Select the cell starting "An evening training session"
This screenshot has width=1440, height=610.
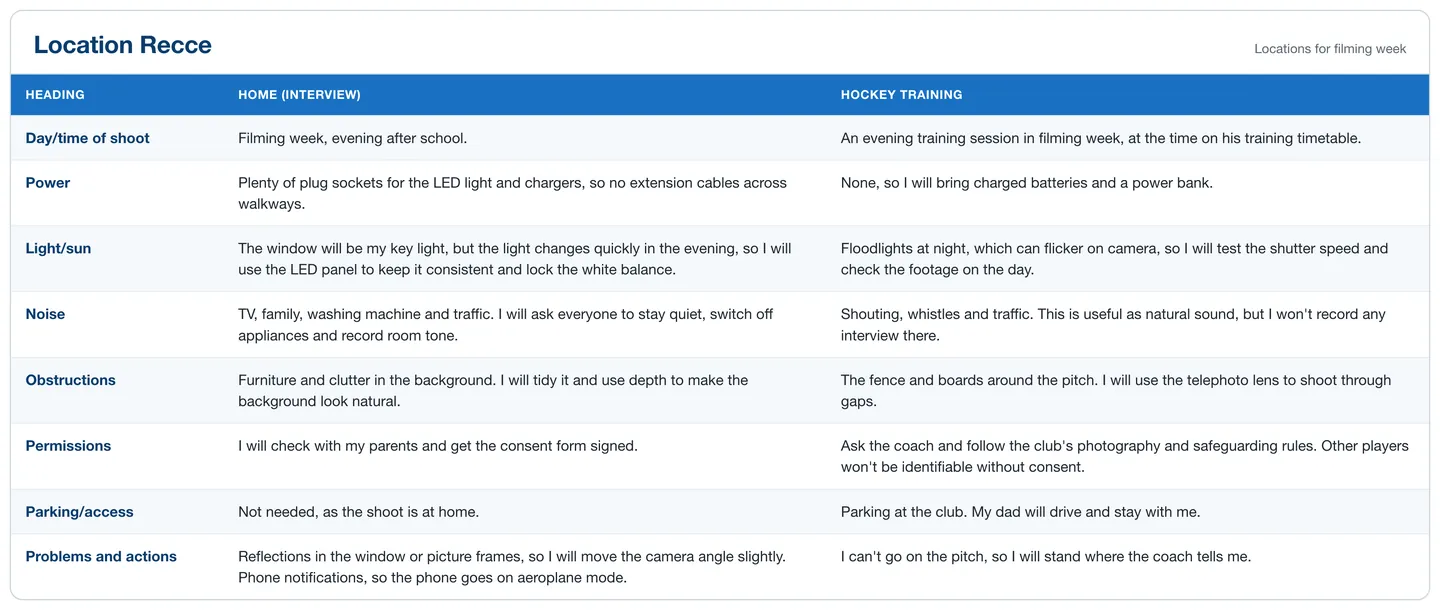[1128, 138]
